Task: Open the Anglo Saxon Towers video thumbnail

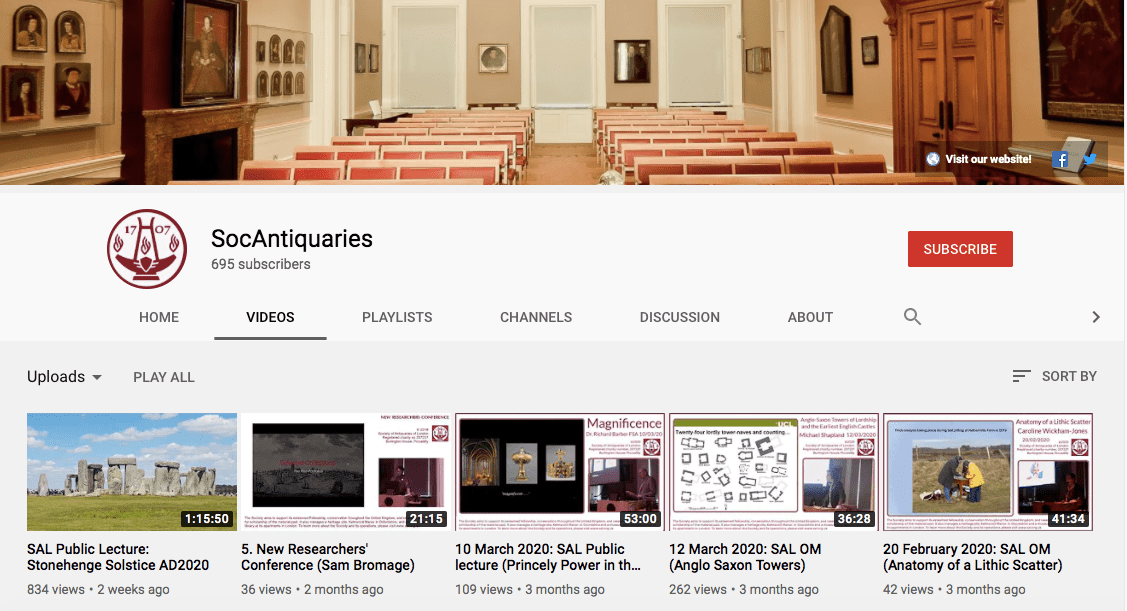Action: [x=773, y=471]
